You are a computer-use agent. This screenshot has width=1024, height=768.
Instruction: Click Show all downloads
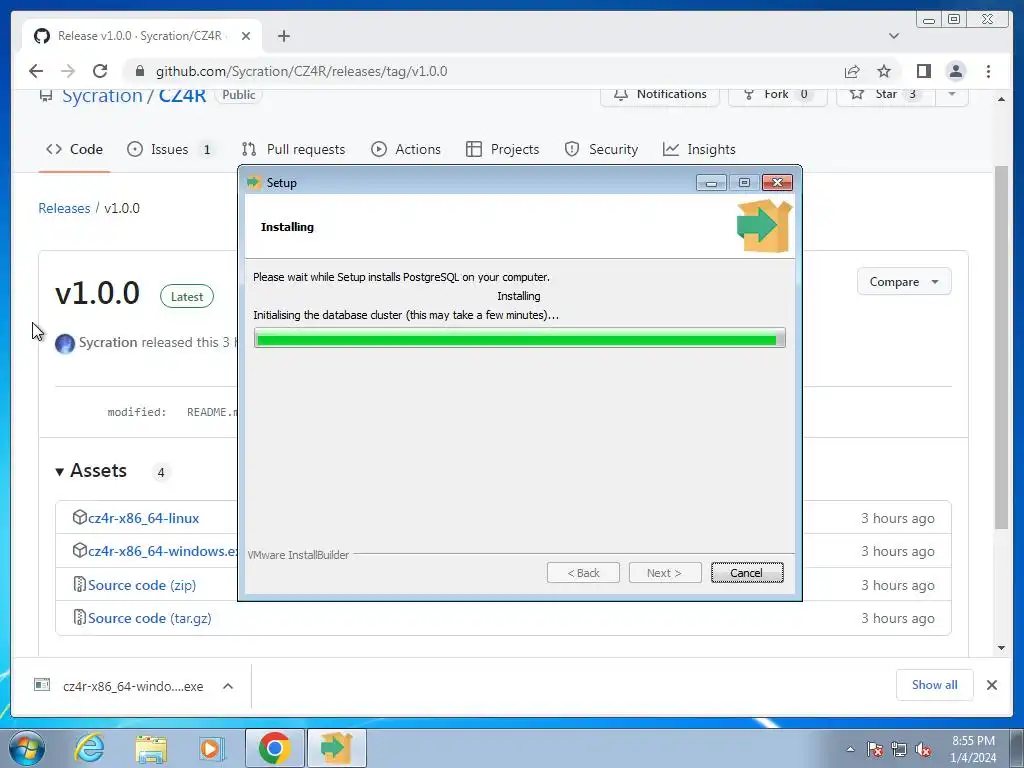[x=935, y=684]
